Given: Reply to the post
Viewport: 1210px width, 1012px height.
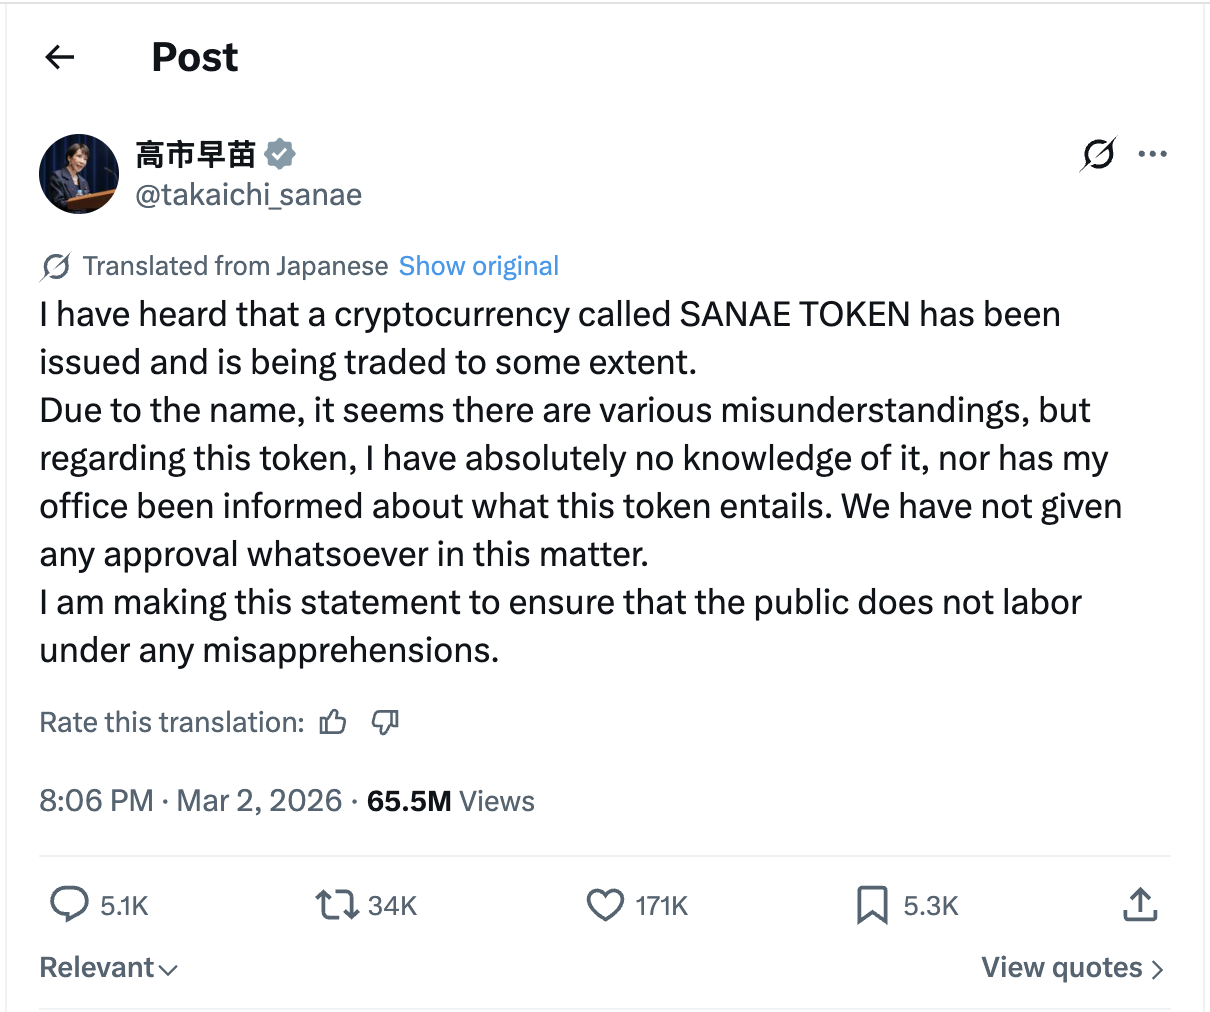Looking at the screenshot, I should (68, 905).
